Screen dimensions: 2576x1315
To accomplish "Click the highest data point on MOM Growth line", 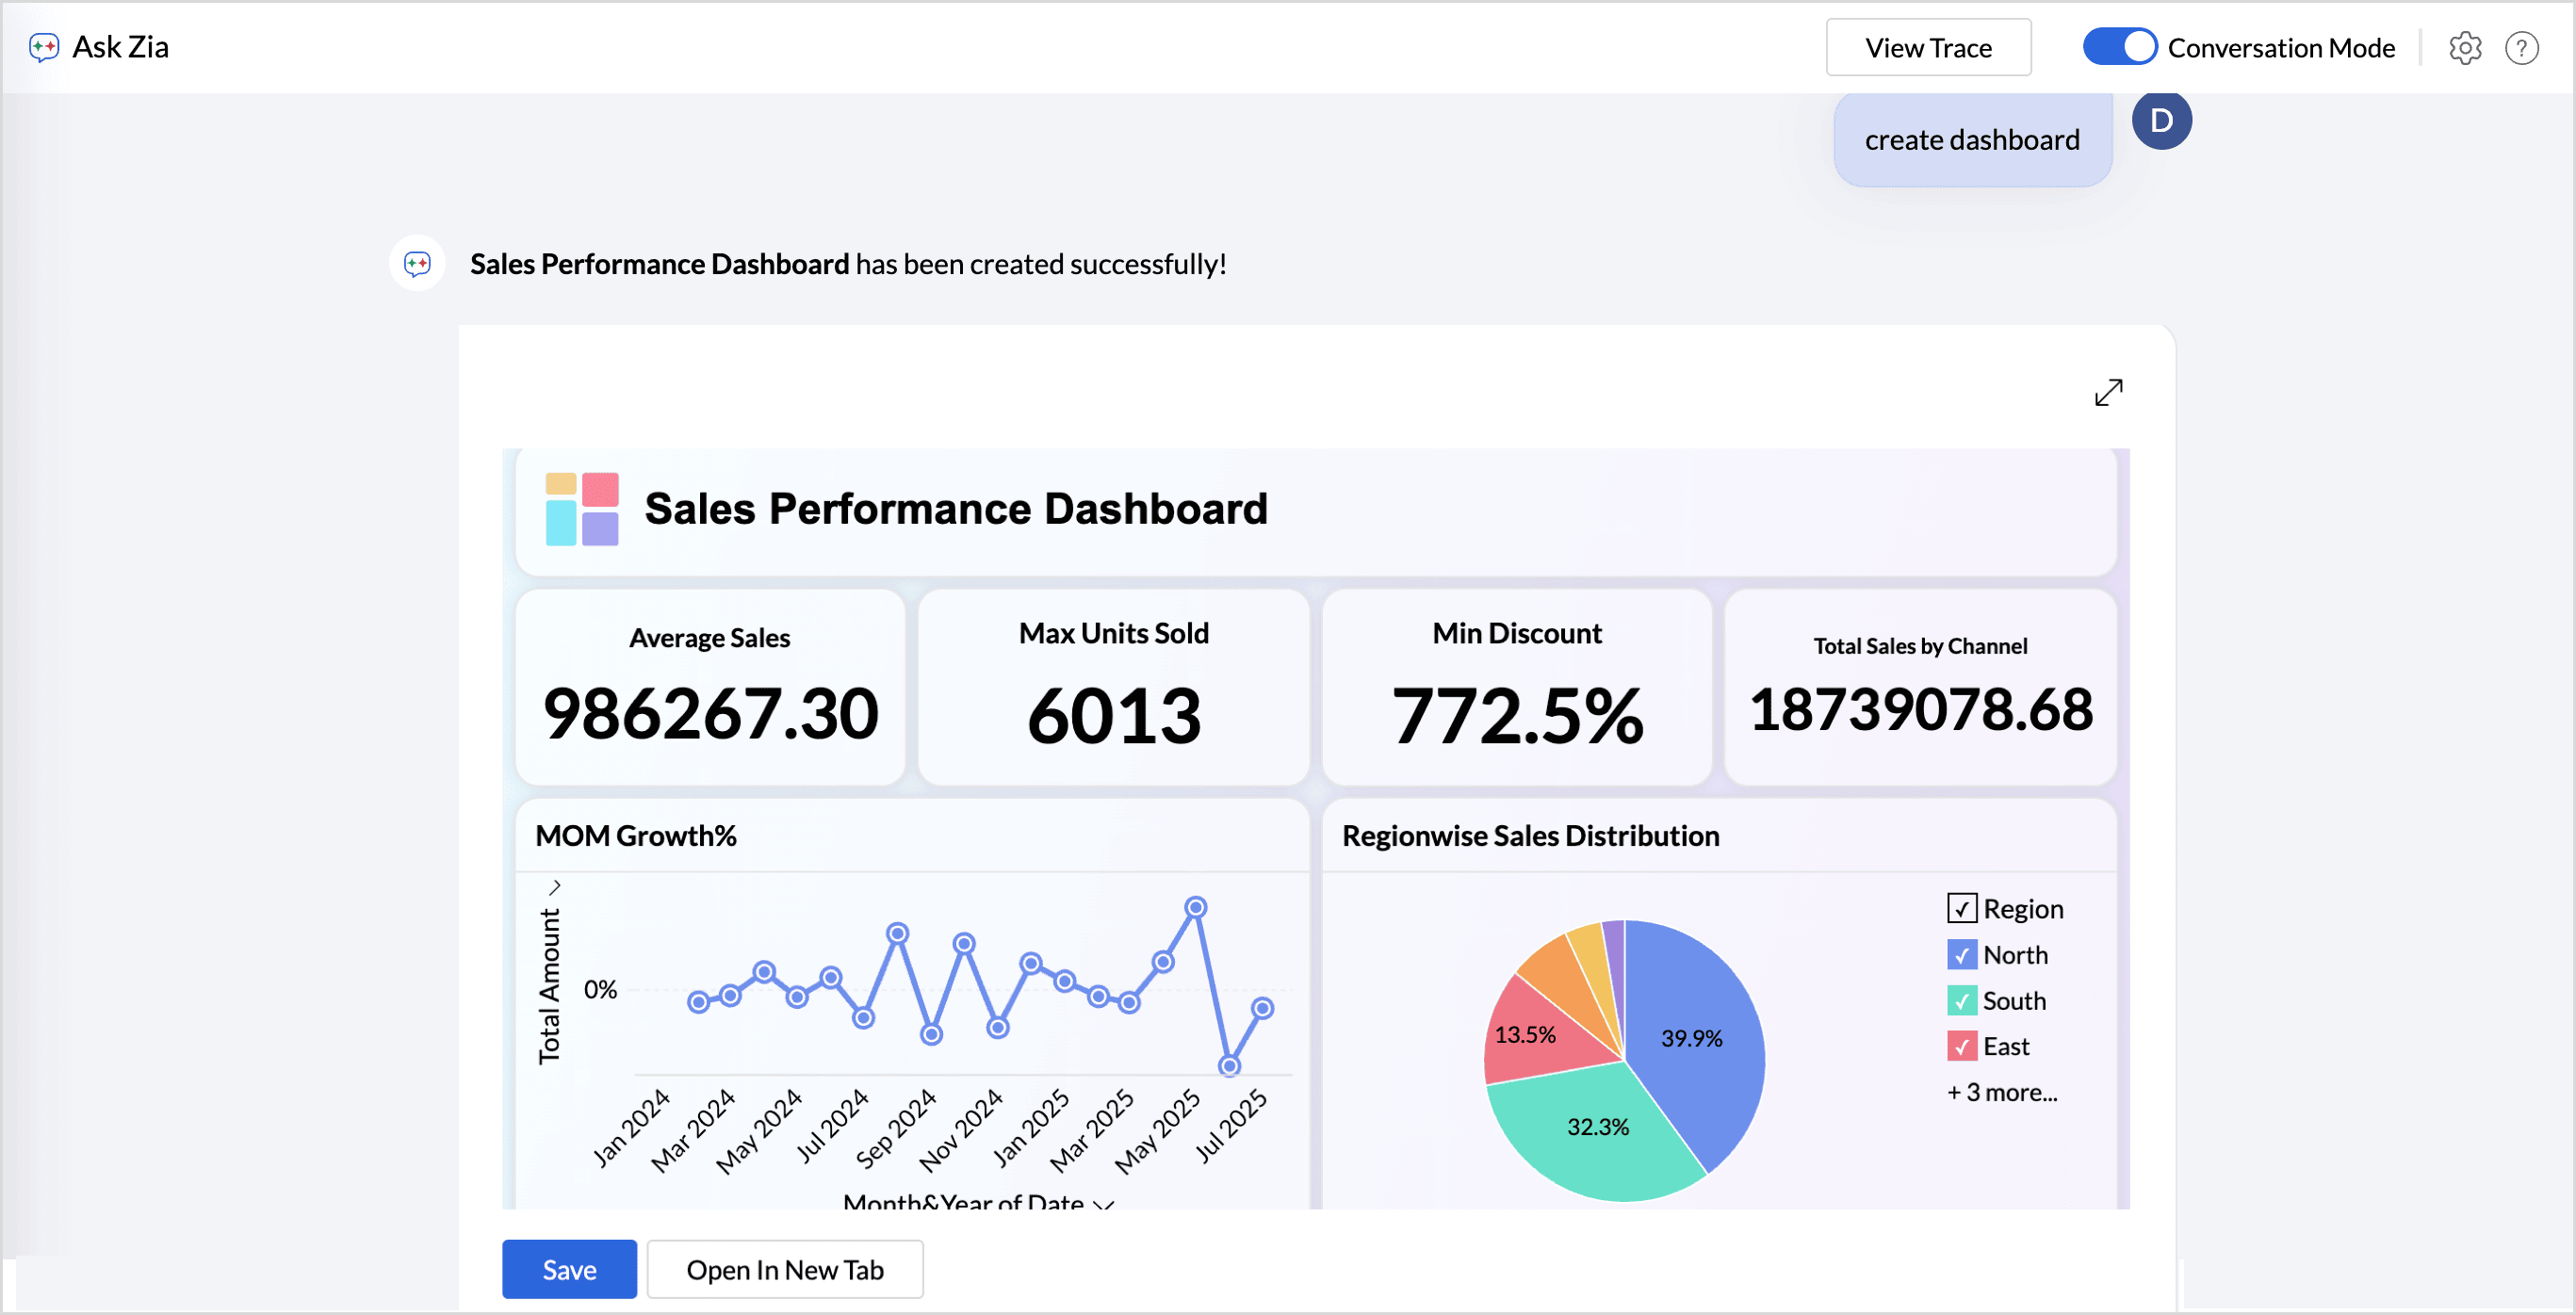I will 1195,907.
